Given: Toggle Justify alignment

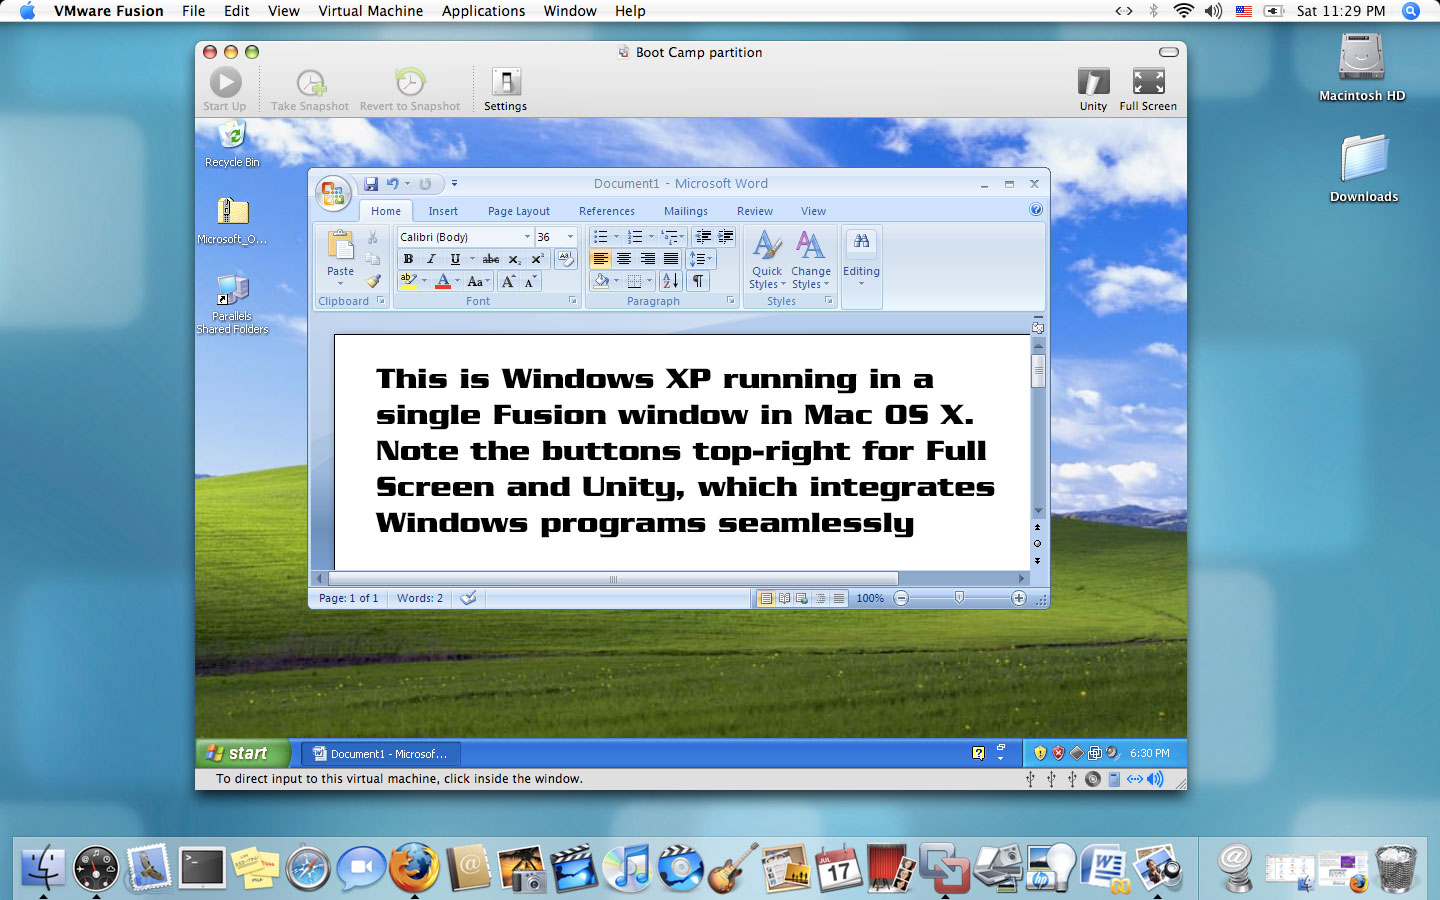Looking at the screenshot, I should (x=671, y=259).
